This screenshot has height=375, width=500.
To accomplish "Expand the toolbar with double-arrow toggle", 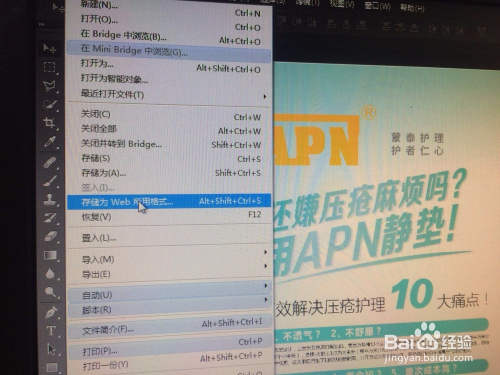I will 42,24.
